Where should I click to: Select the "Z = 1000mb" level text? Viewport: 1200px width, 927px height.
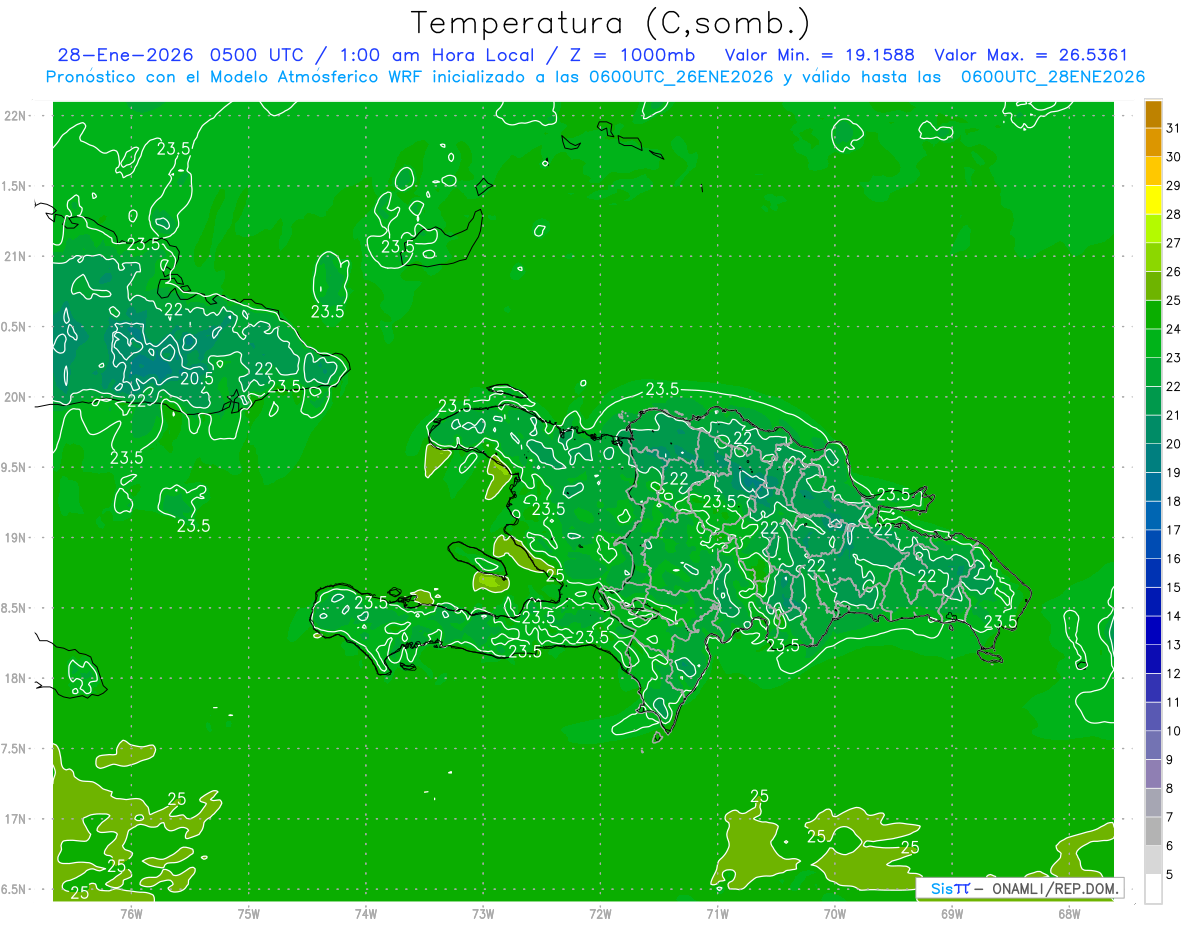point(633,55)
